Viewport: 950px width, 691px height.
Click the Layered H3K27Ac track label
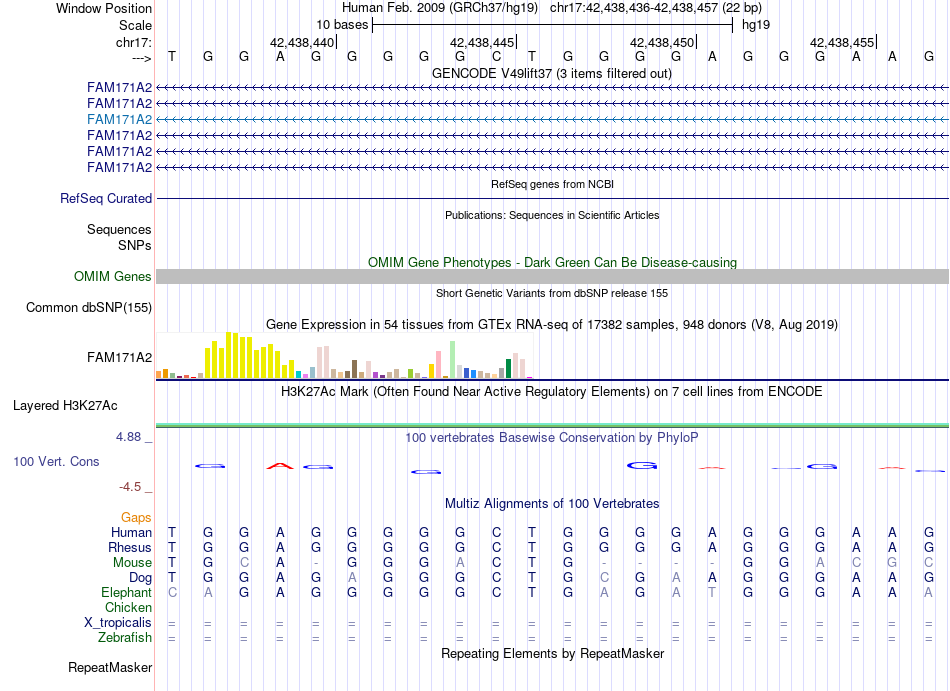pyautogui.click(x=65, y=405)
